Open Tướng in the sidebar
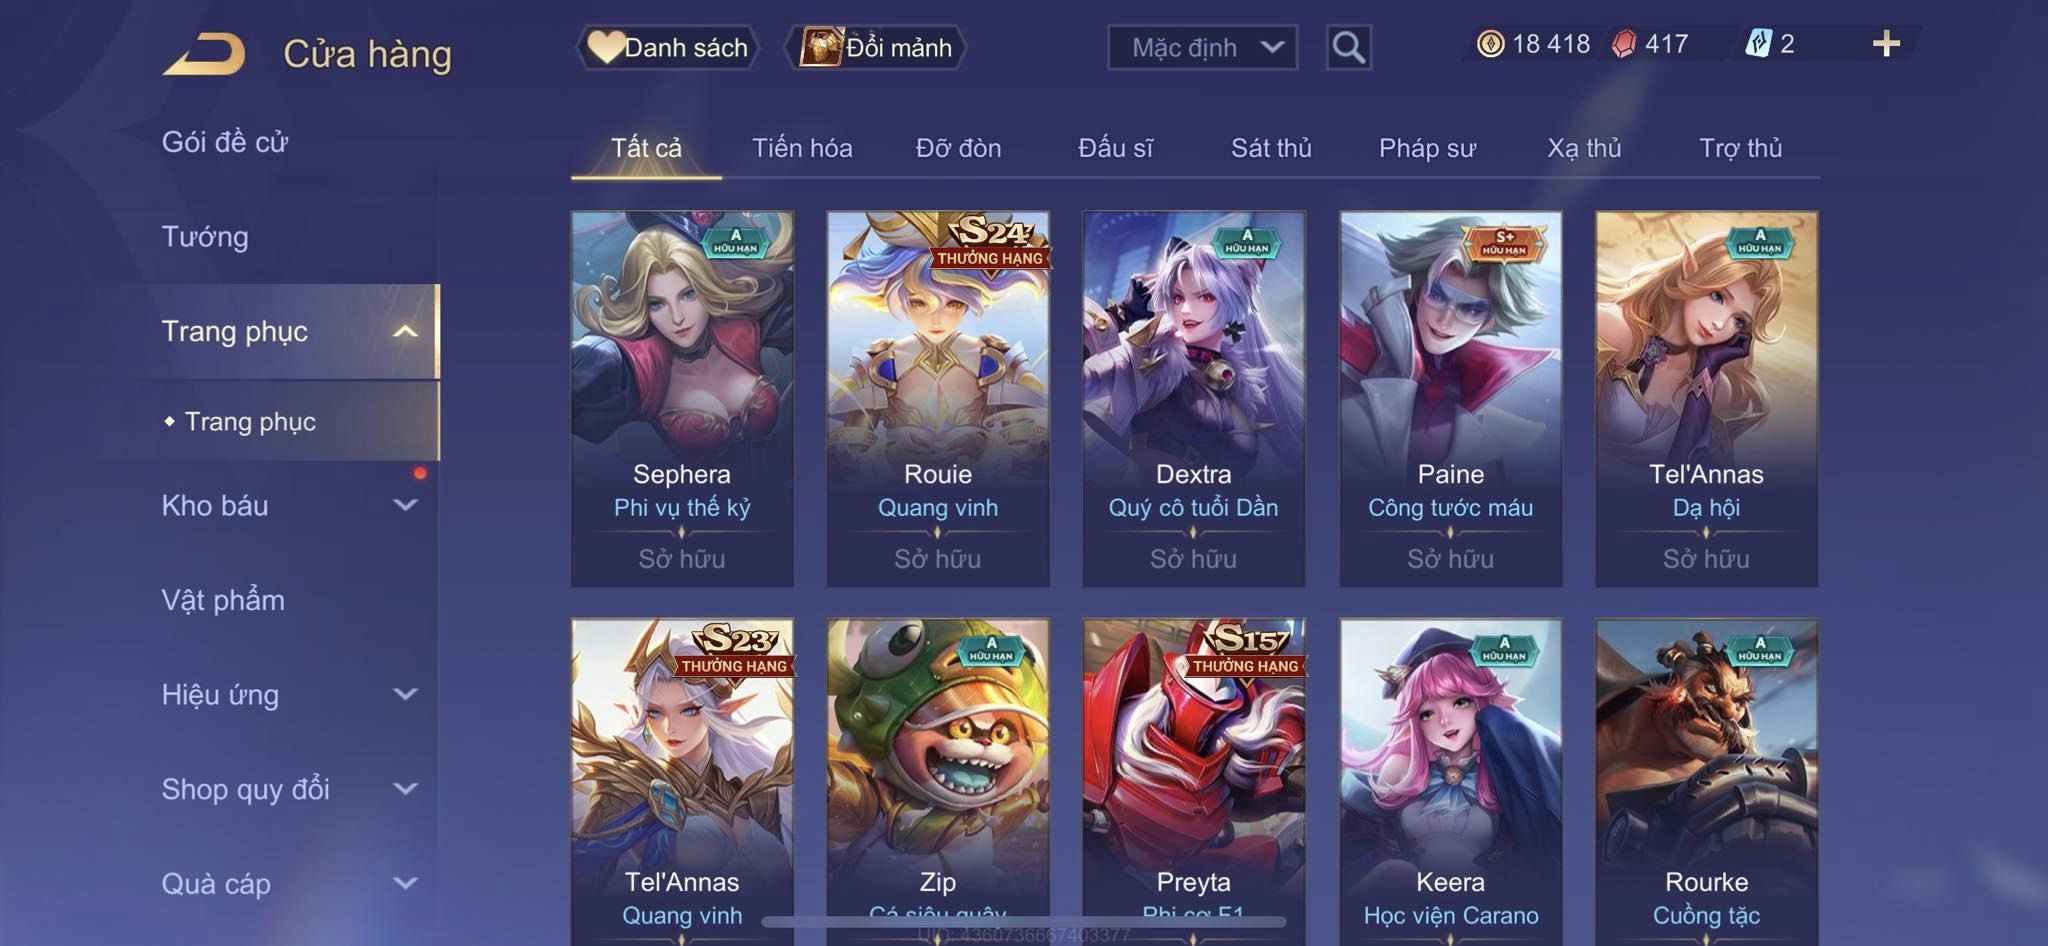This screenshot has height=946, width=2048. pyautogui.click(x=205, y=237)
